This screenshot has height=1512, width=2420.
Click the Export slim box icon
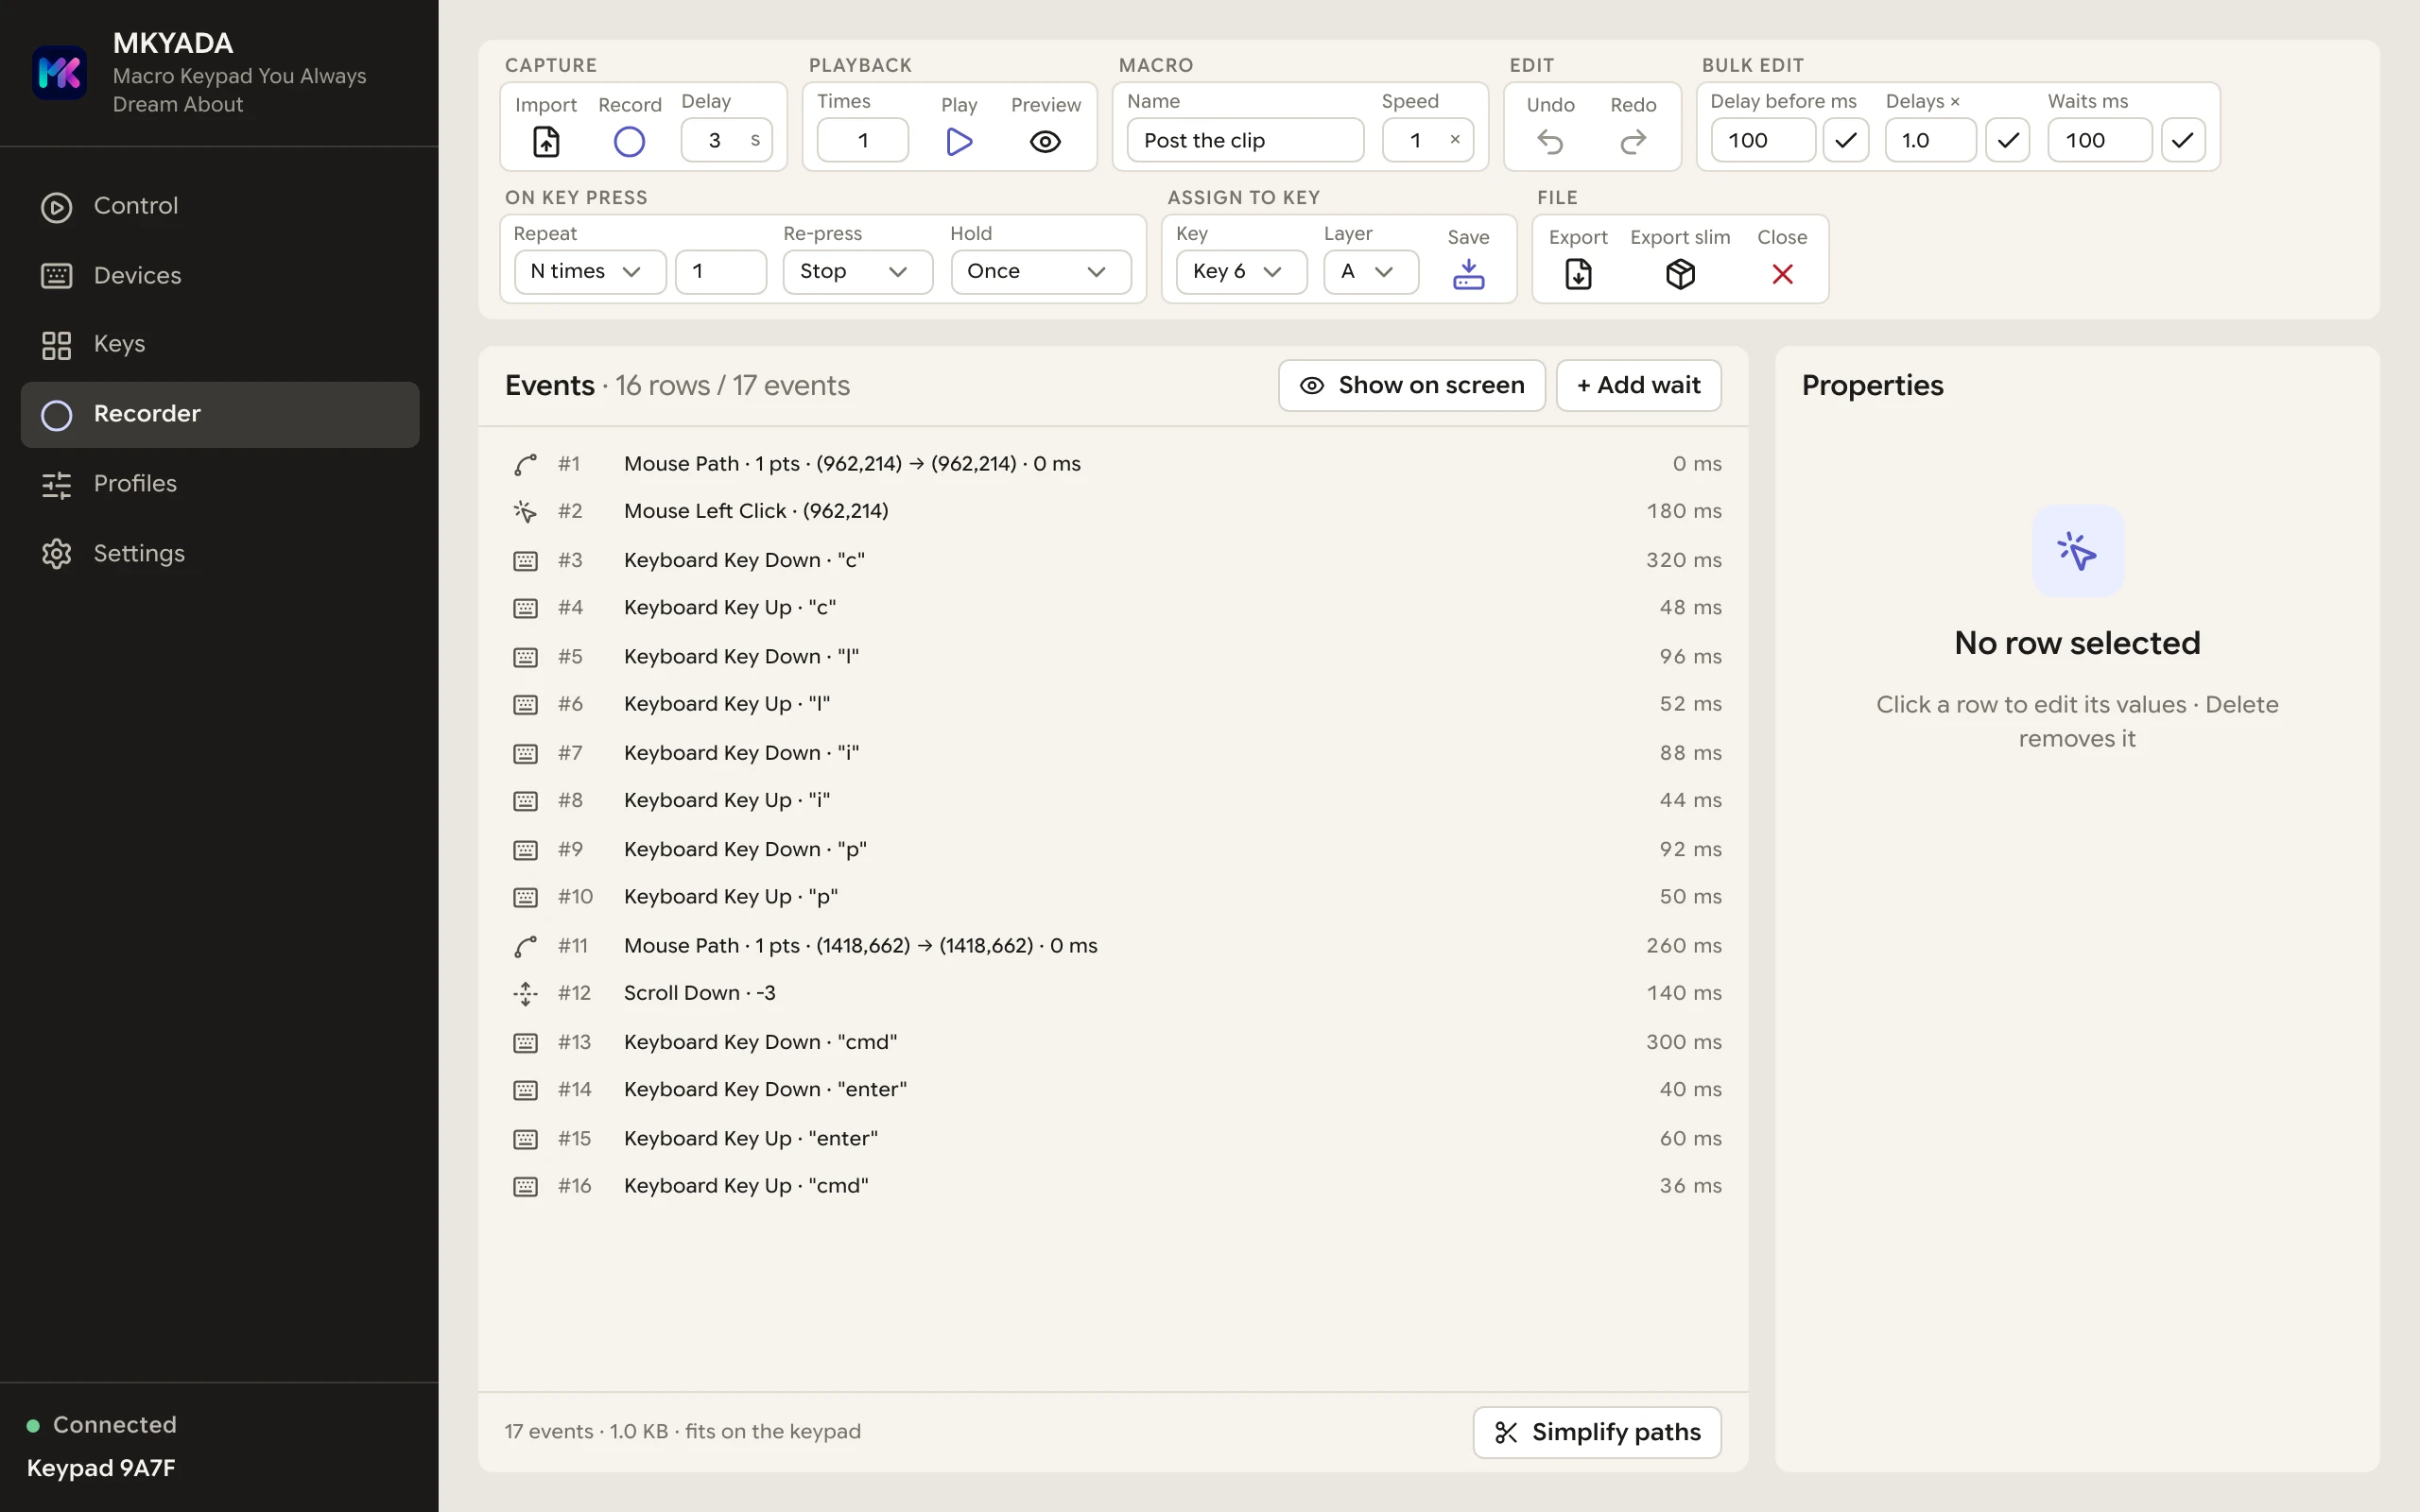point(1680,274)
